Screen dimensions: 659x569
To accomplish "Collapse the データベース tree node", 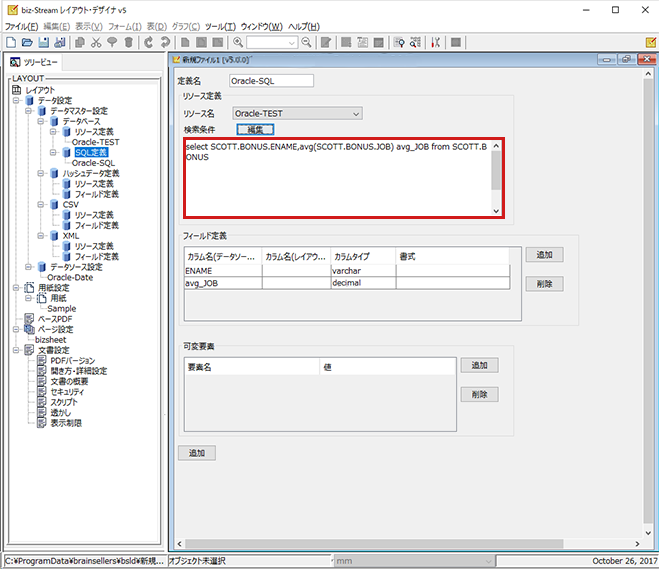I will pos(41,121).
